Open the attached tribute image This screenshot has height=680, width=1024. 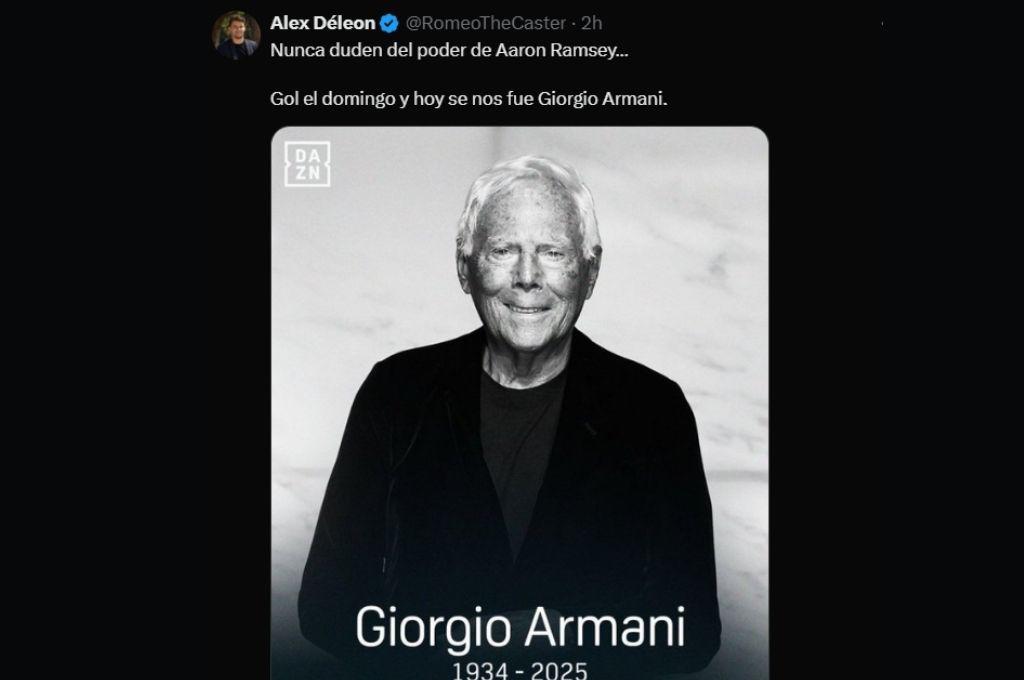click(x=520, y=403)
